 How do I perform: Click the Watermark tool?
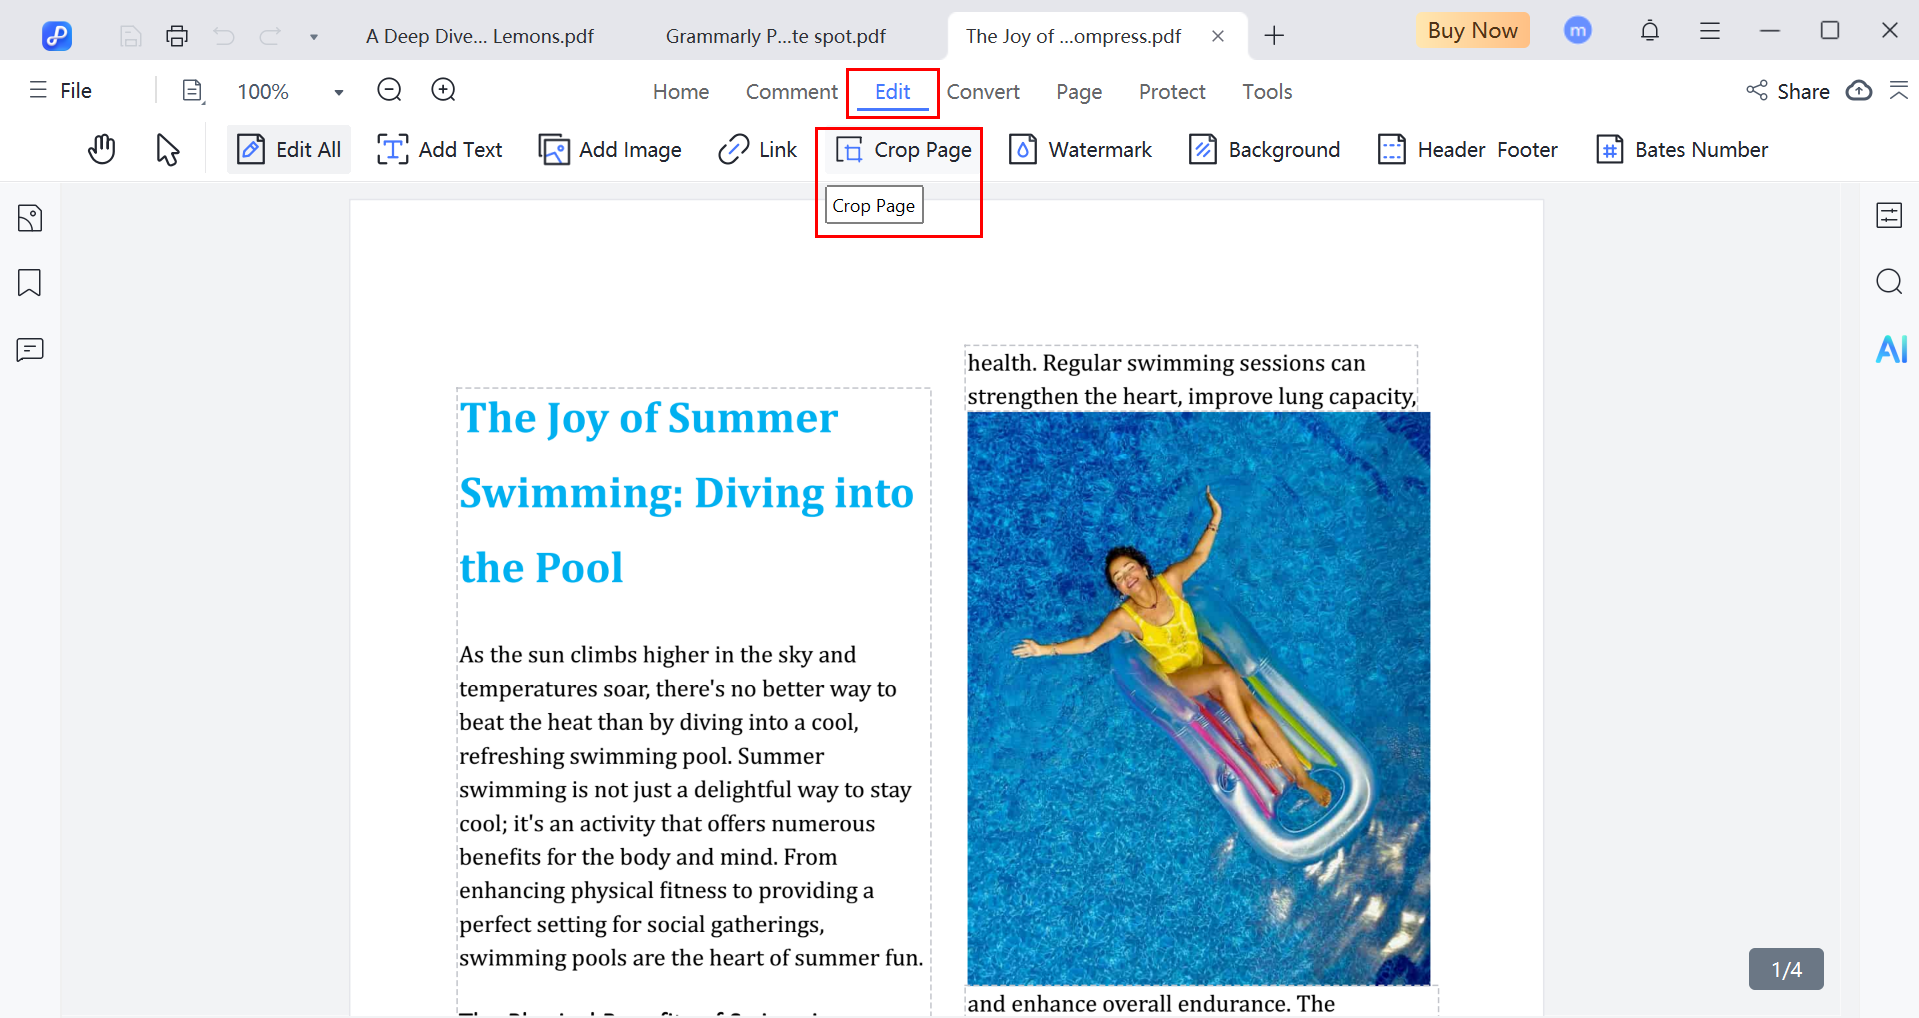click(1080, 150)
